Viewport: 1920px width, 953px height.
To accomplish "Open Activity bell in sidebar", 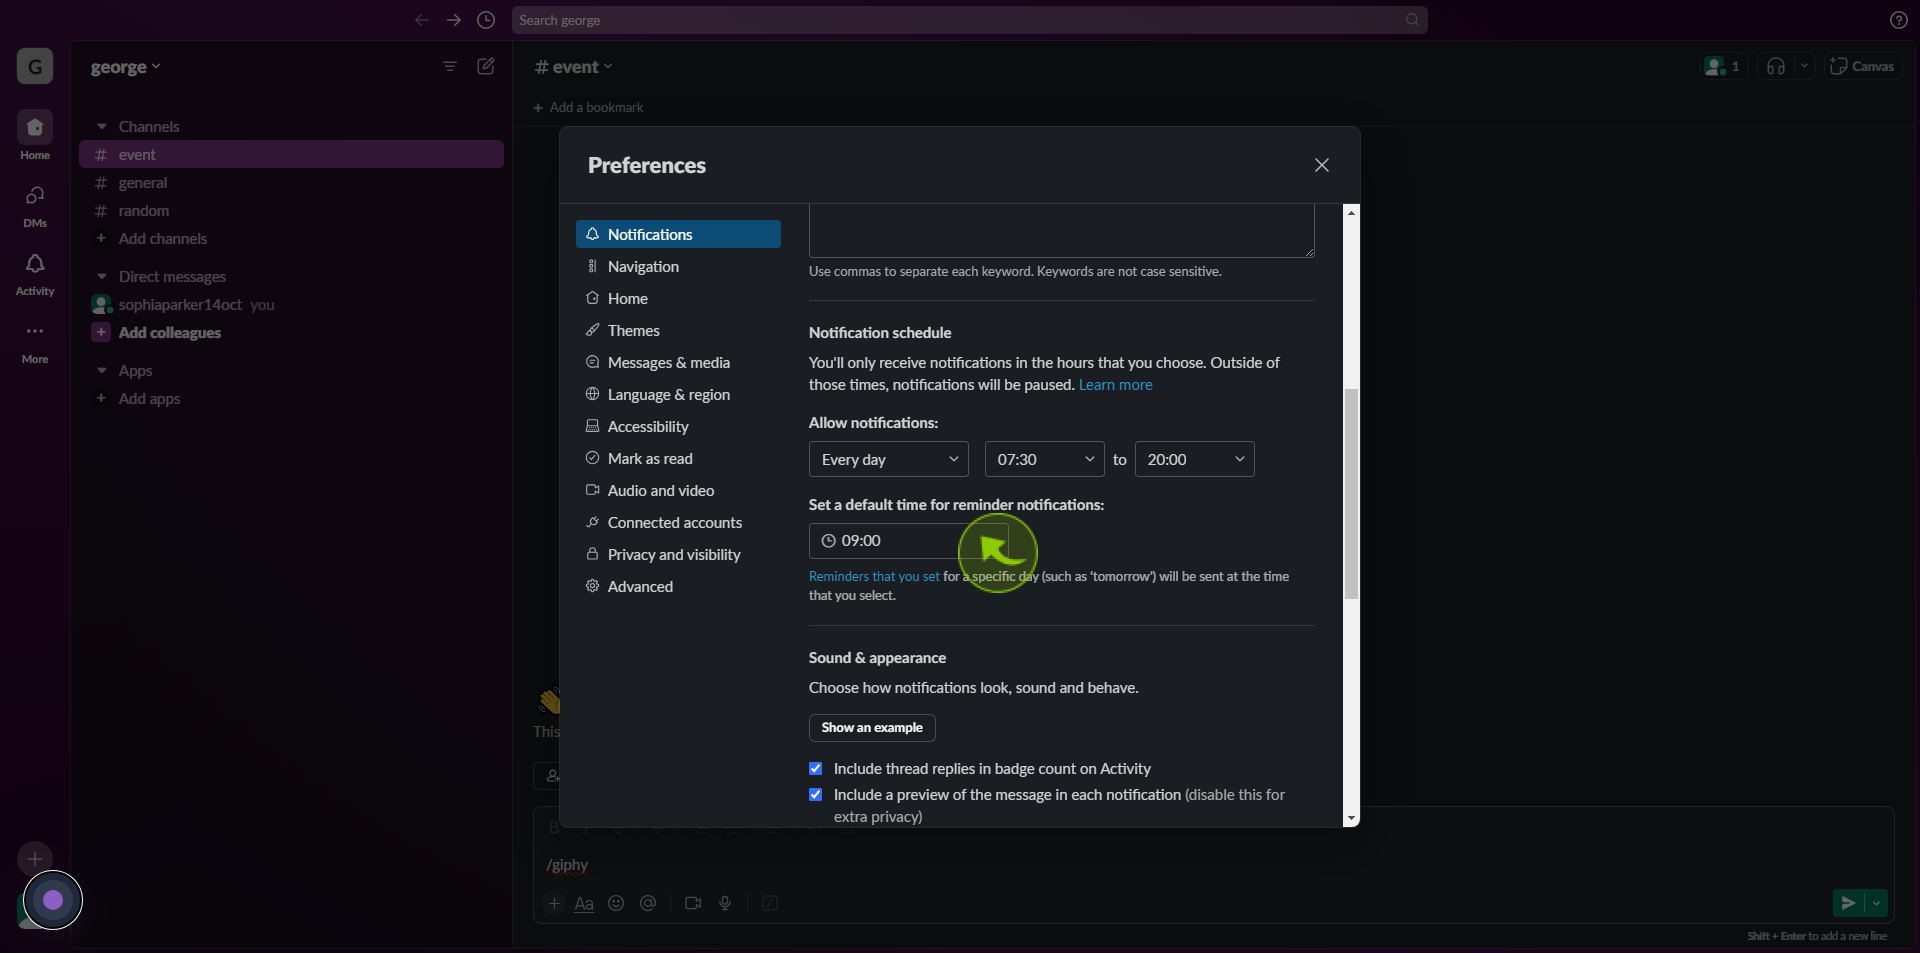I will (x=35, y=273).
